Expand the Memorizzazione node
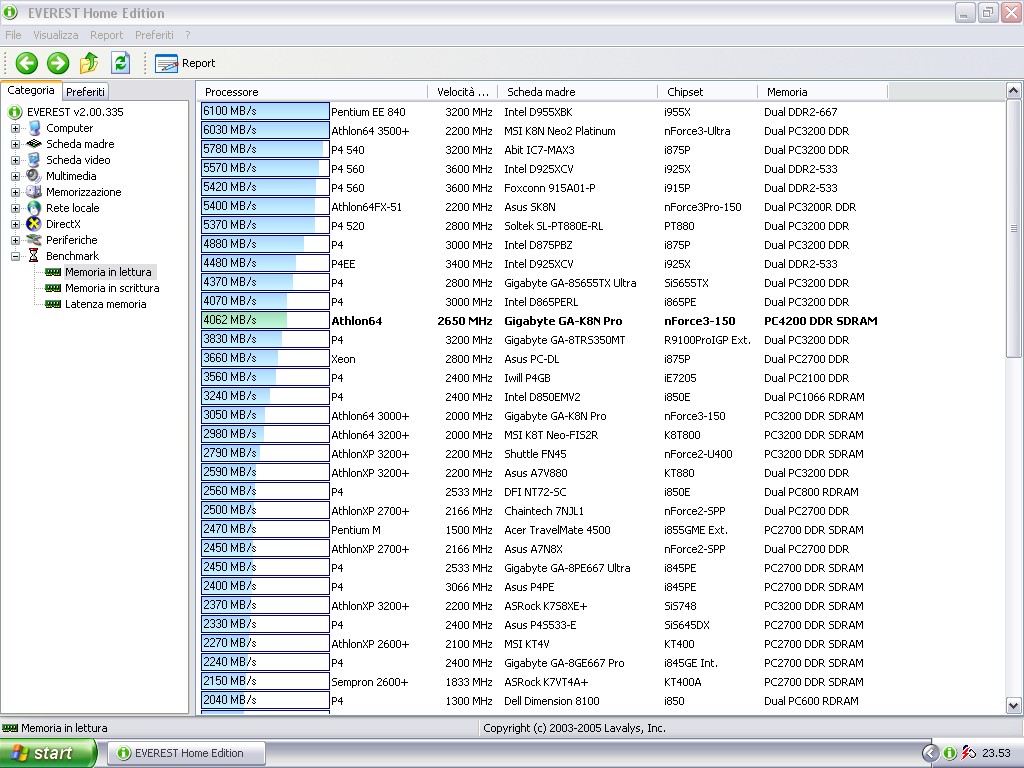 16,192
